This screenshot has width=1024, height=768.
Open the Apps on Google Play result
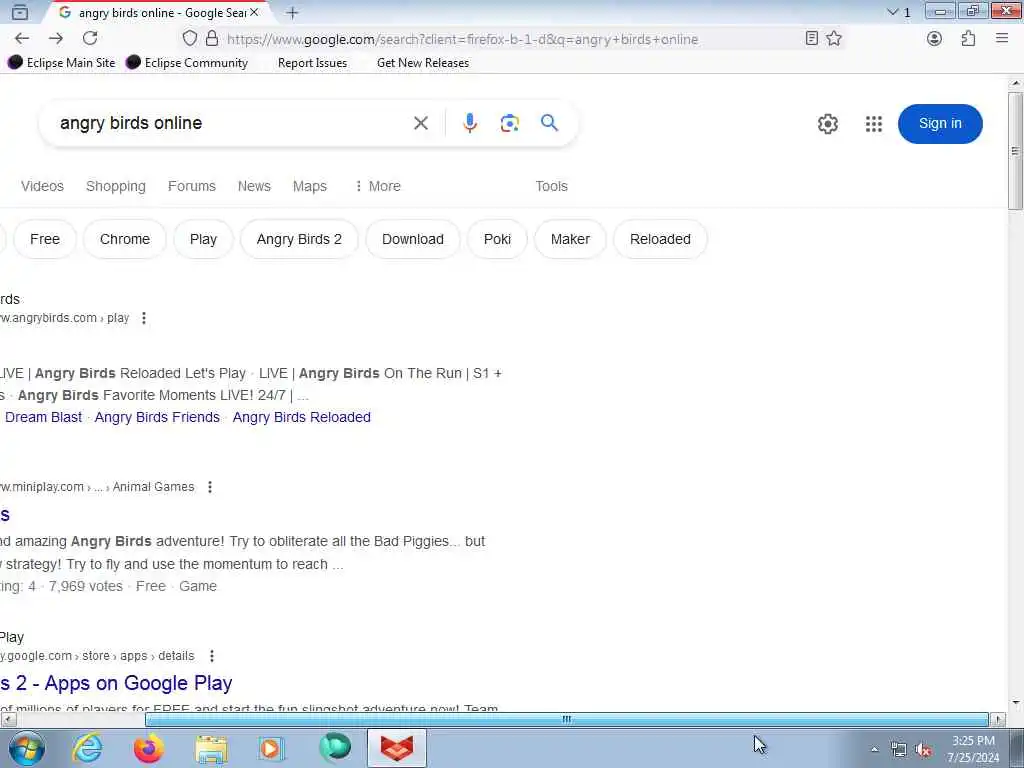(x=116, y=683)
